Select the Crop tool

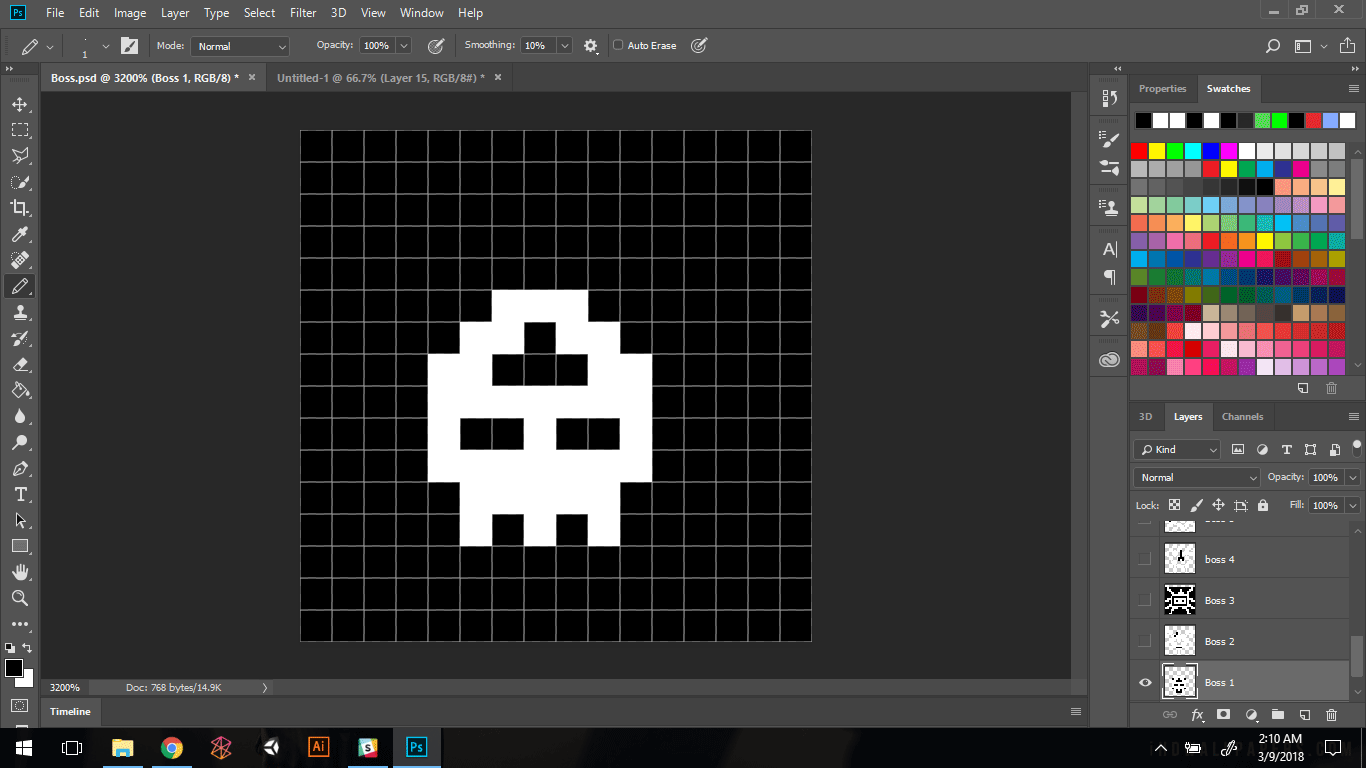pyautogui.click(x=19, y=208)
